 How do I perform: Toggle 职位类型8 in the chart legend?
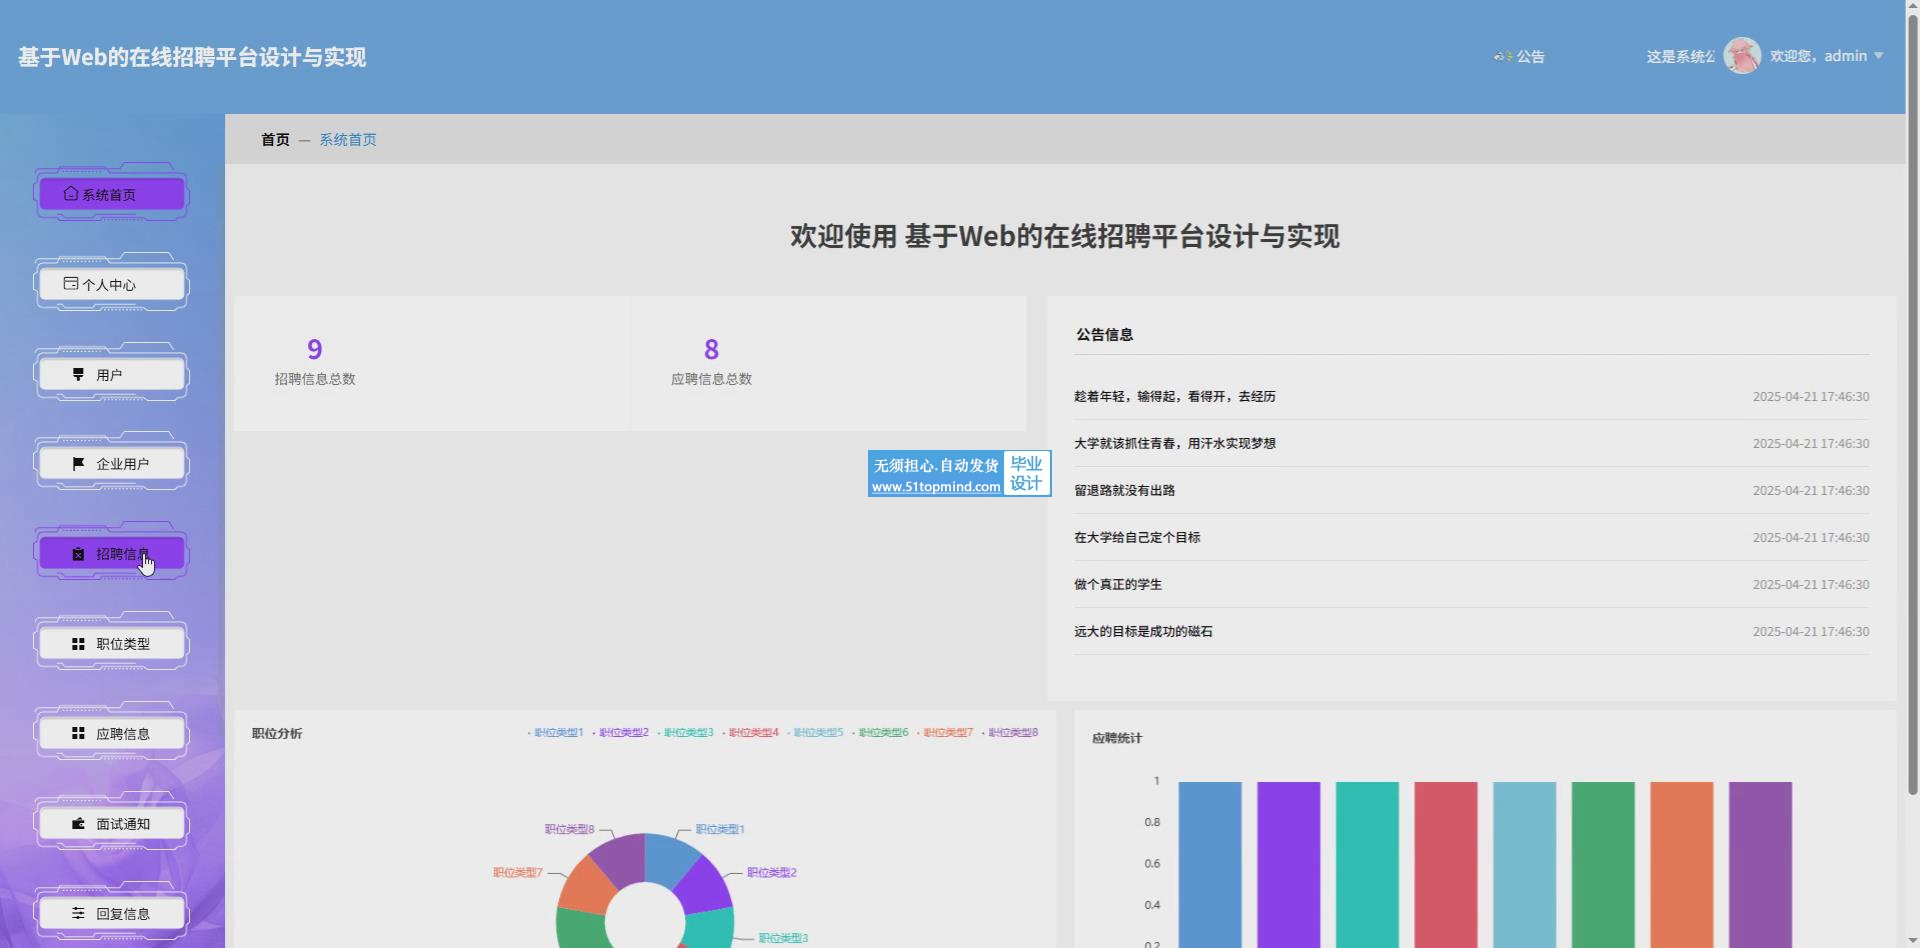pos(1010,733)
